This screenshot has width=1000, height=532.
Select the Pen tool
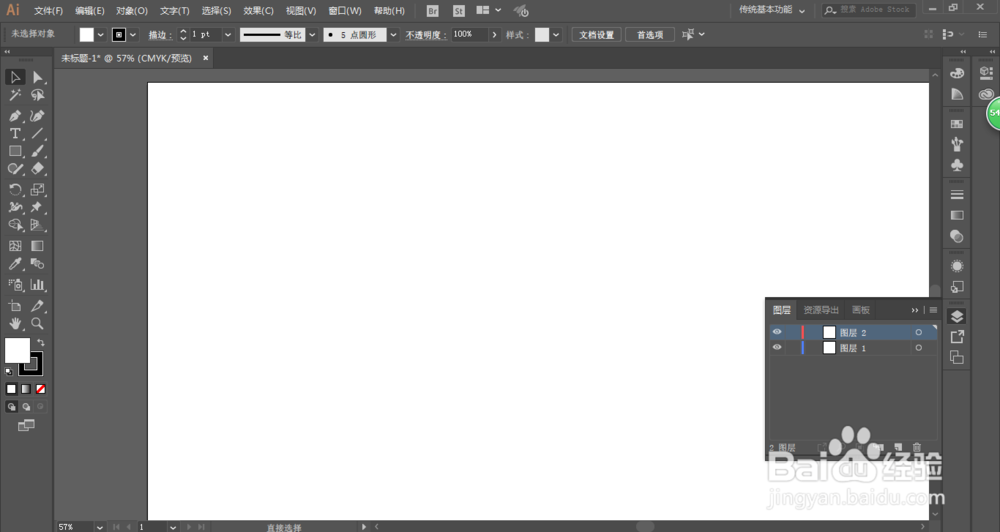coord(15,116)
